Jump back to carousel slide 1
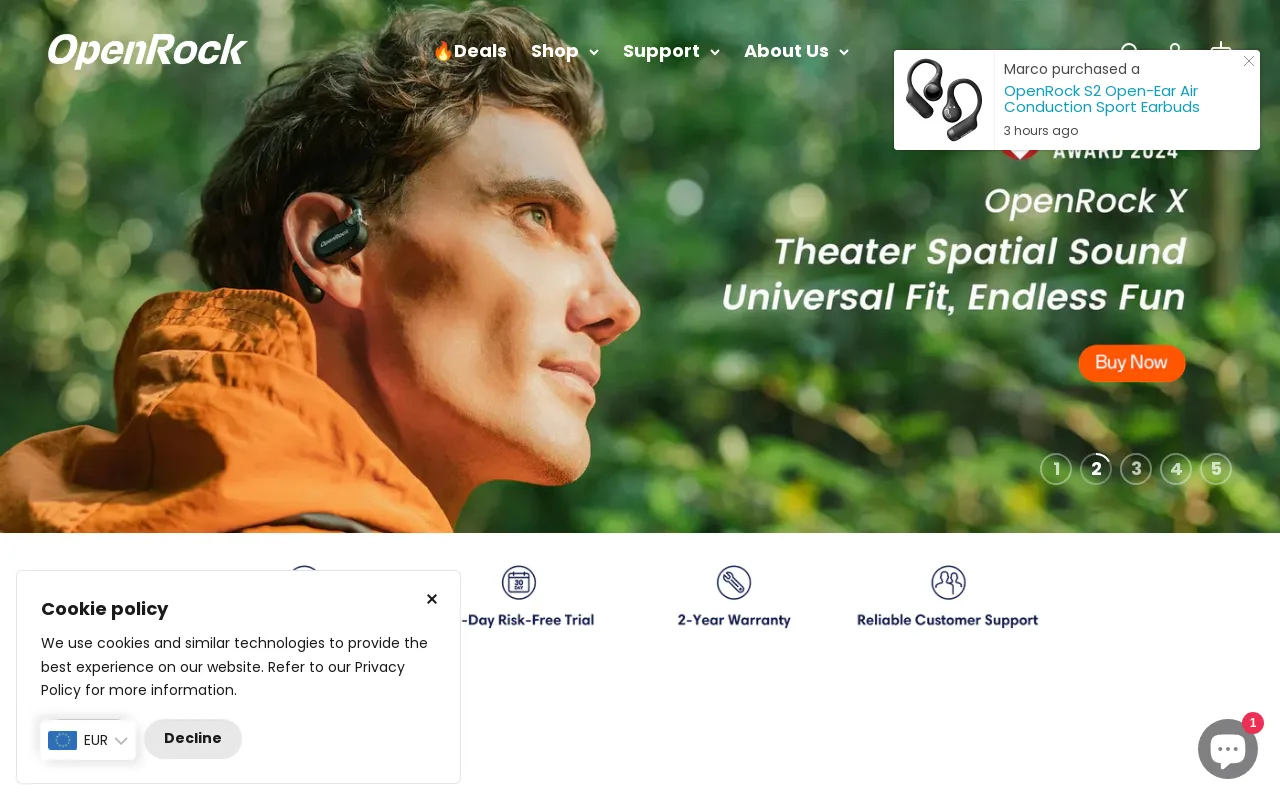 pyautogui.click(x=1056, y=469)
